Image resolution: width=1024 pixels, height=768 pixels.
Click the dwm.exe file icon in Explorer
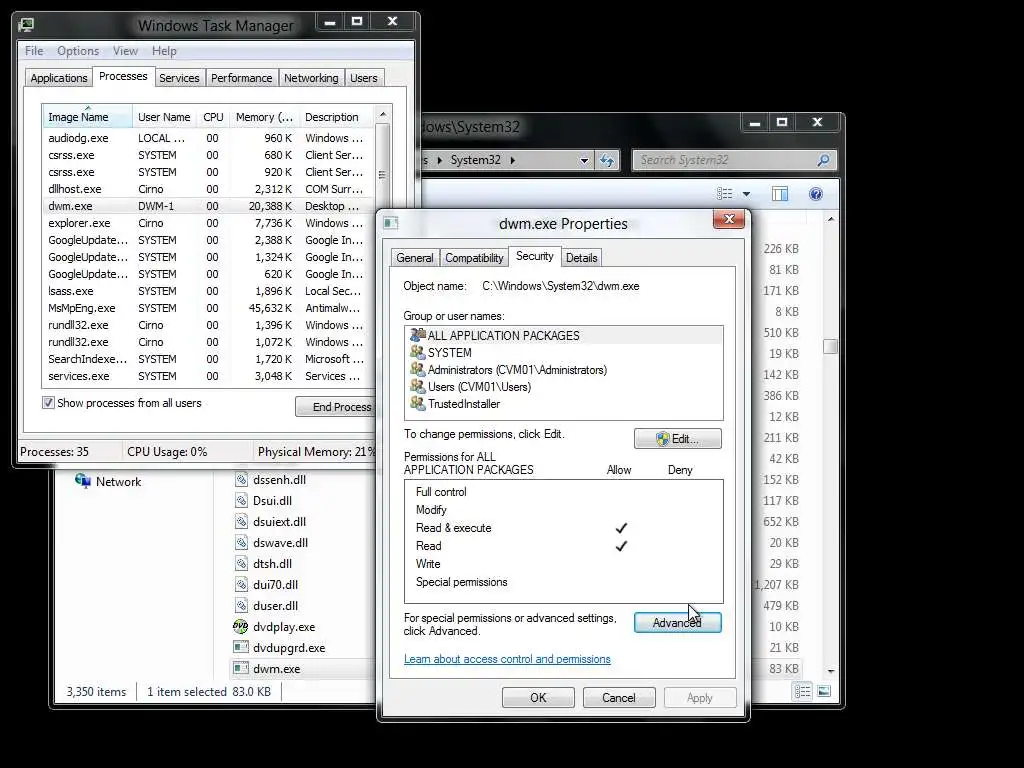click(x=241, y=668)
